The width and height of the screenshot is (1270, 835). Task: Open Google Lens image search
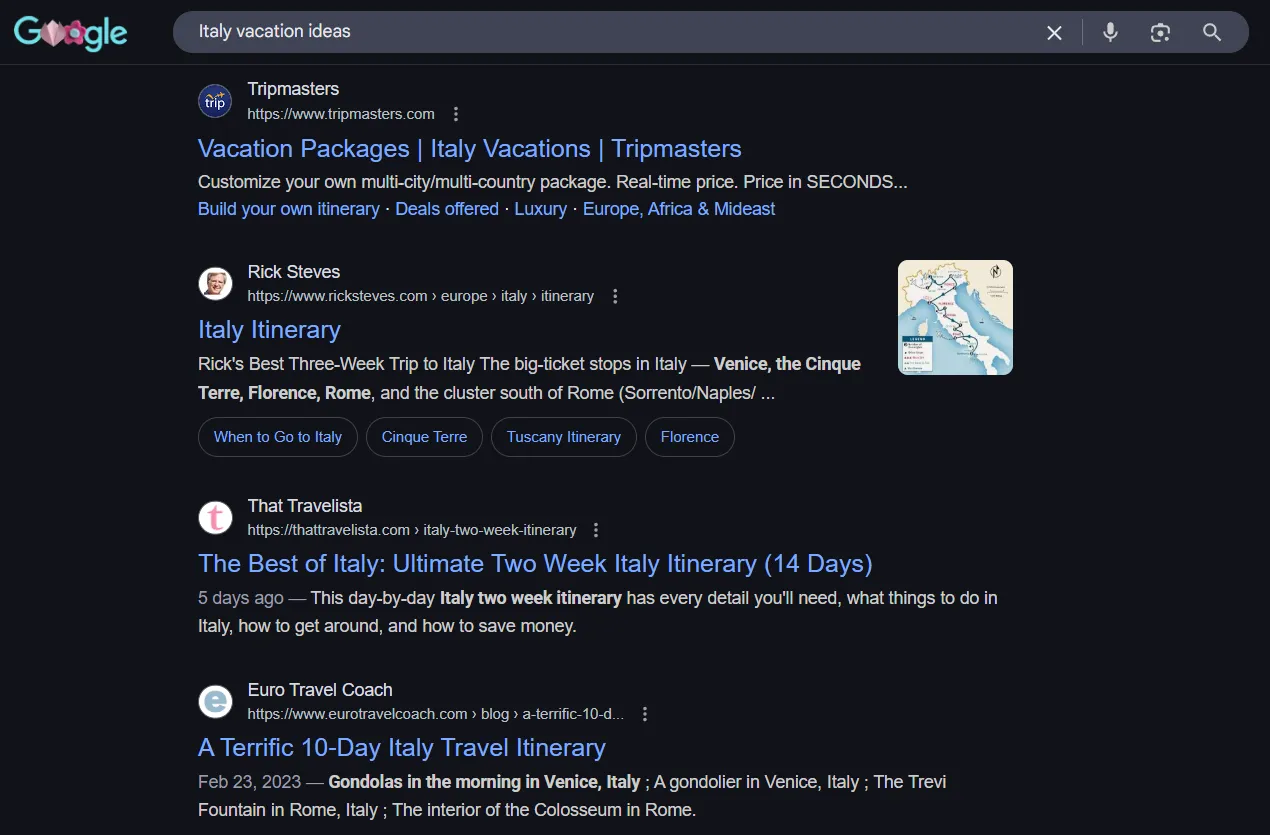1160,32
